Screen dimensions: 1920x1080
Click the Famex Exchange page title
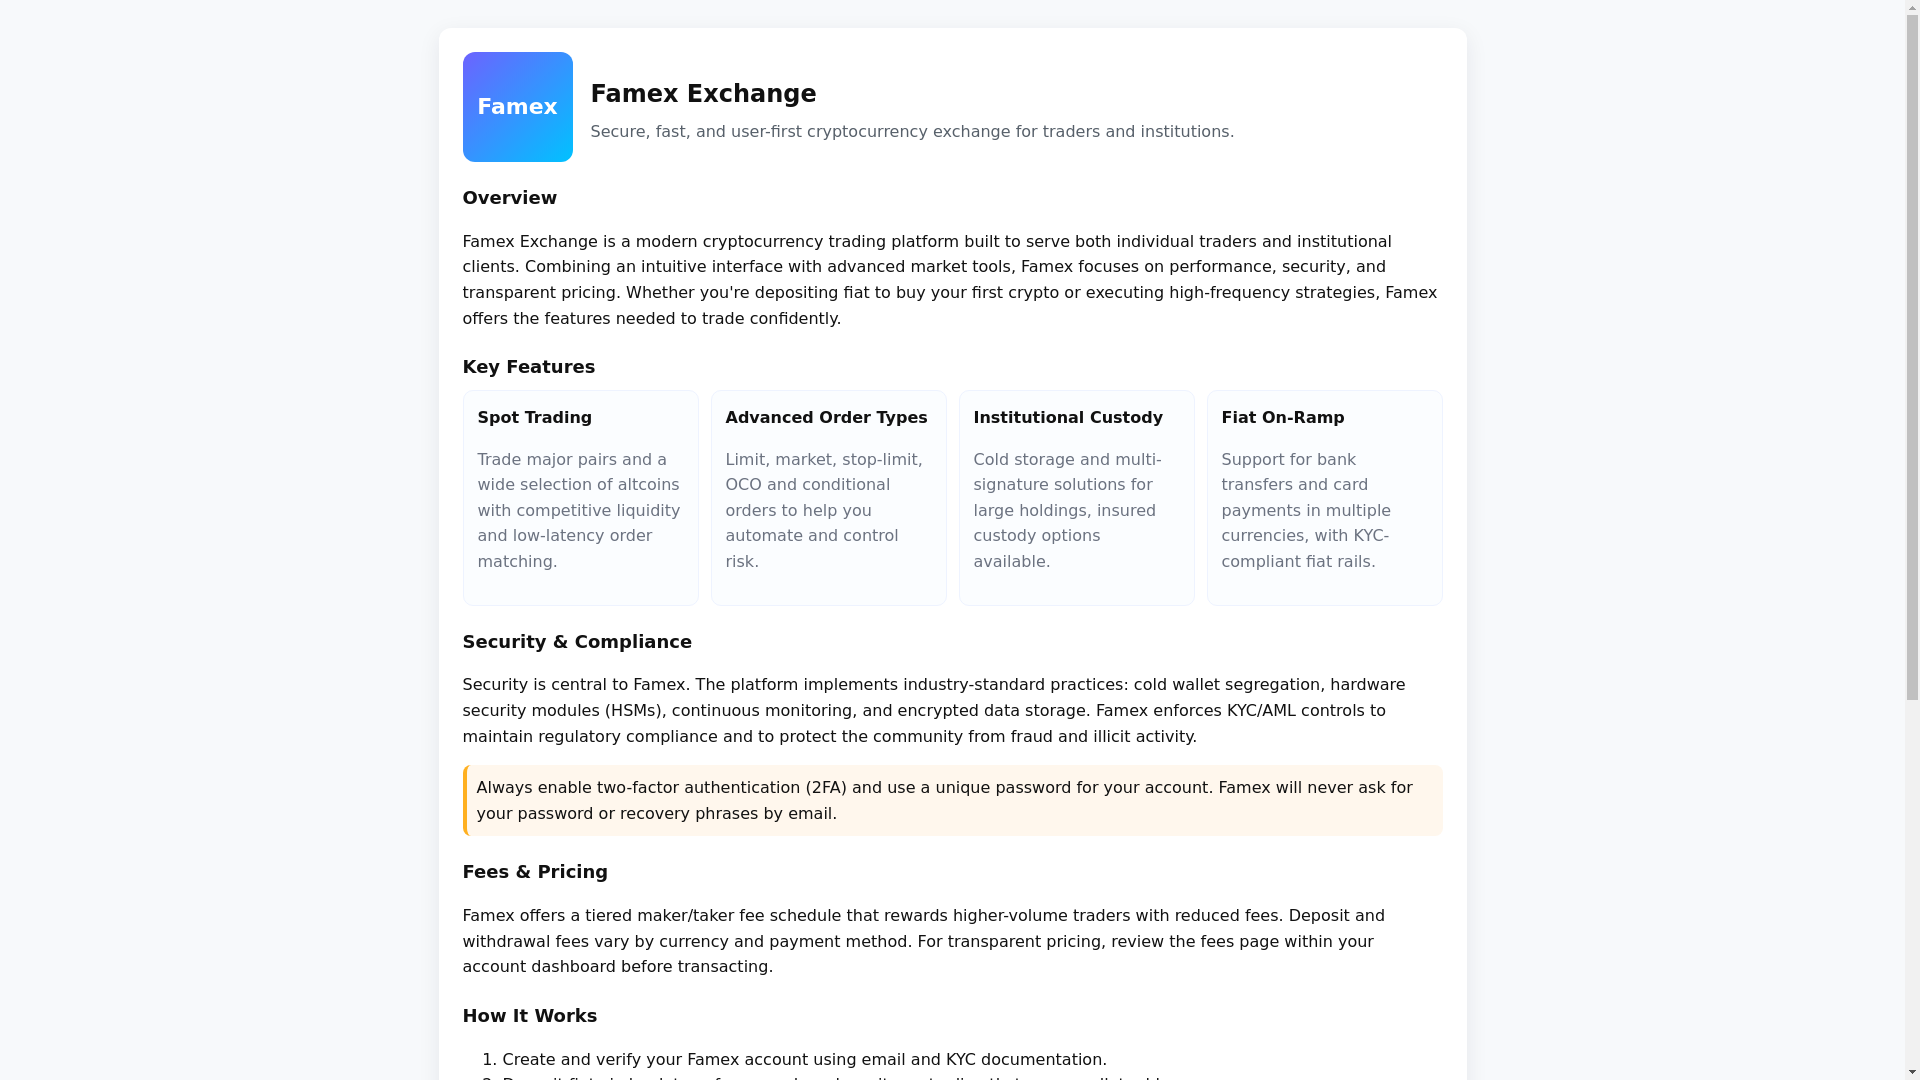click(x=703, y=94)
